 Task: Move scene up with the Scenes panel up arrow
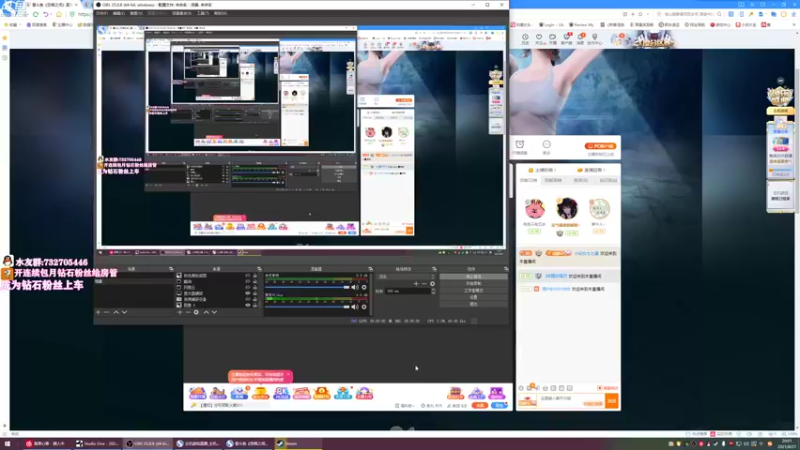click(x=116, y=312)
